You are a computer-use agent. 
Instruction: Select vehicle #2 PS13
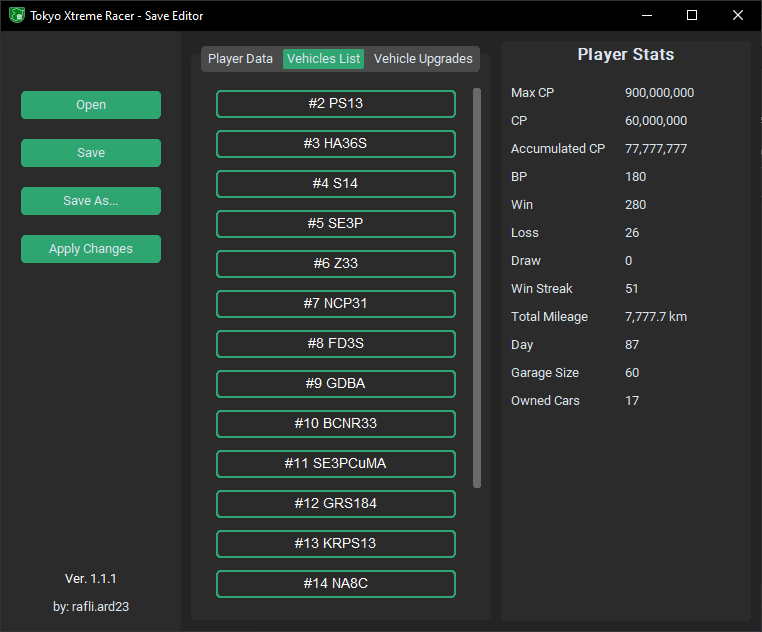coord(336,104)
